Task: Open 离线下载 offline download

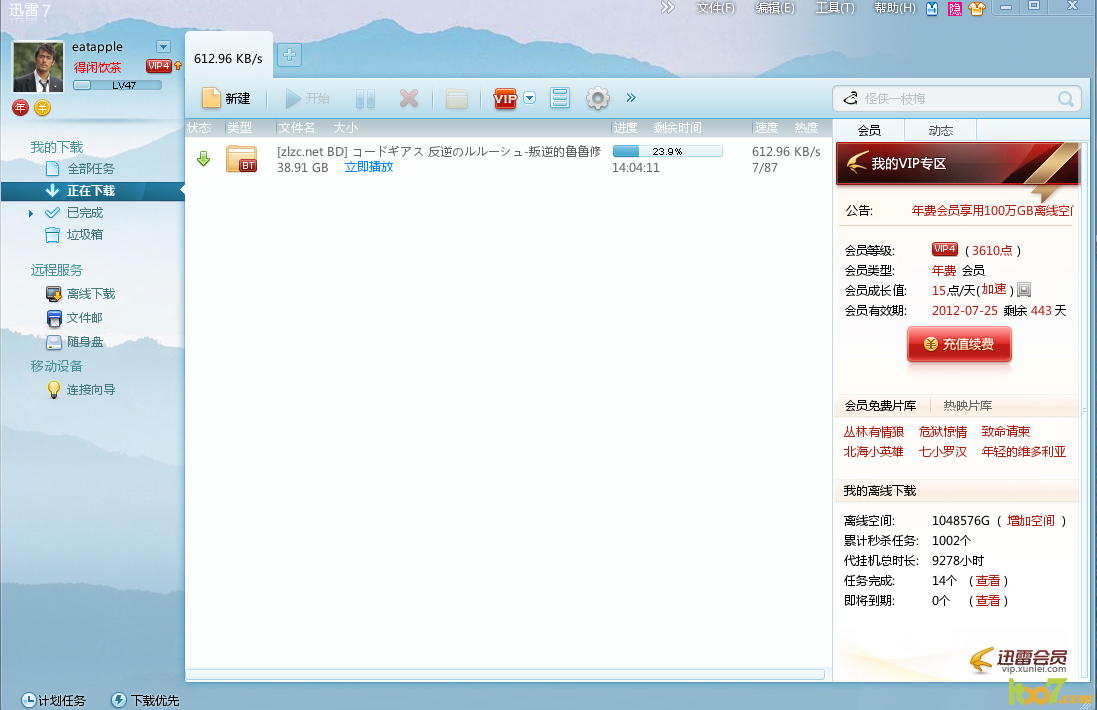Action: click(92, 294)
